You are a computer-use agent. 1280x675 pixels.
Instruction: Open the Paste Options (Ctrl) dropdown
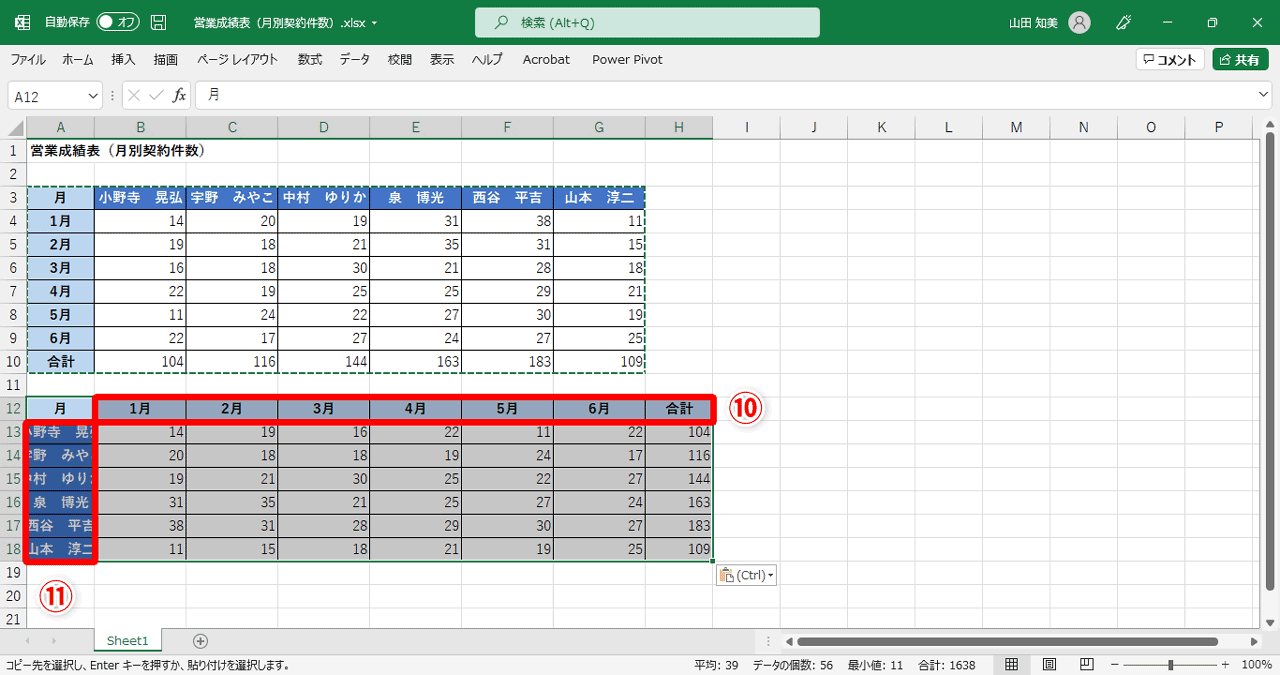[x=746, y=575]
